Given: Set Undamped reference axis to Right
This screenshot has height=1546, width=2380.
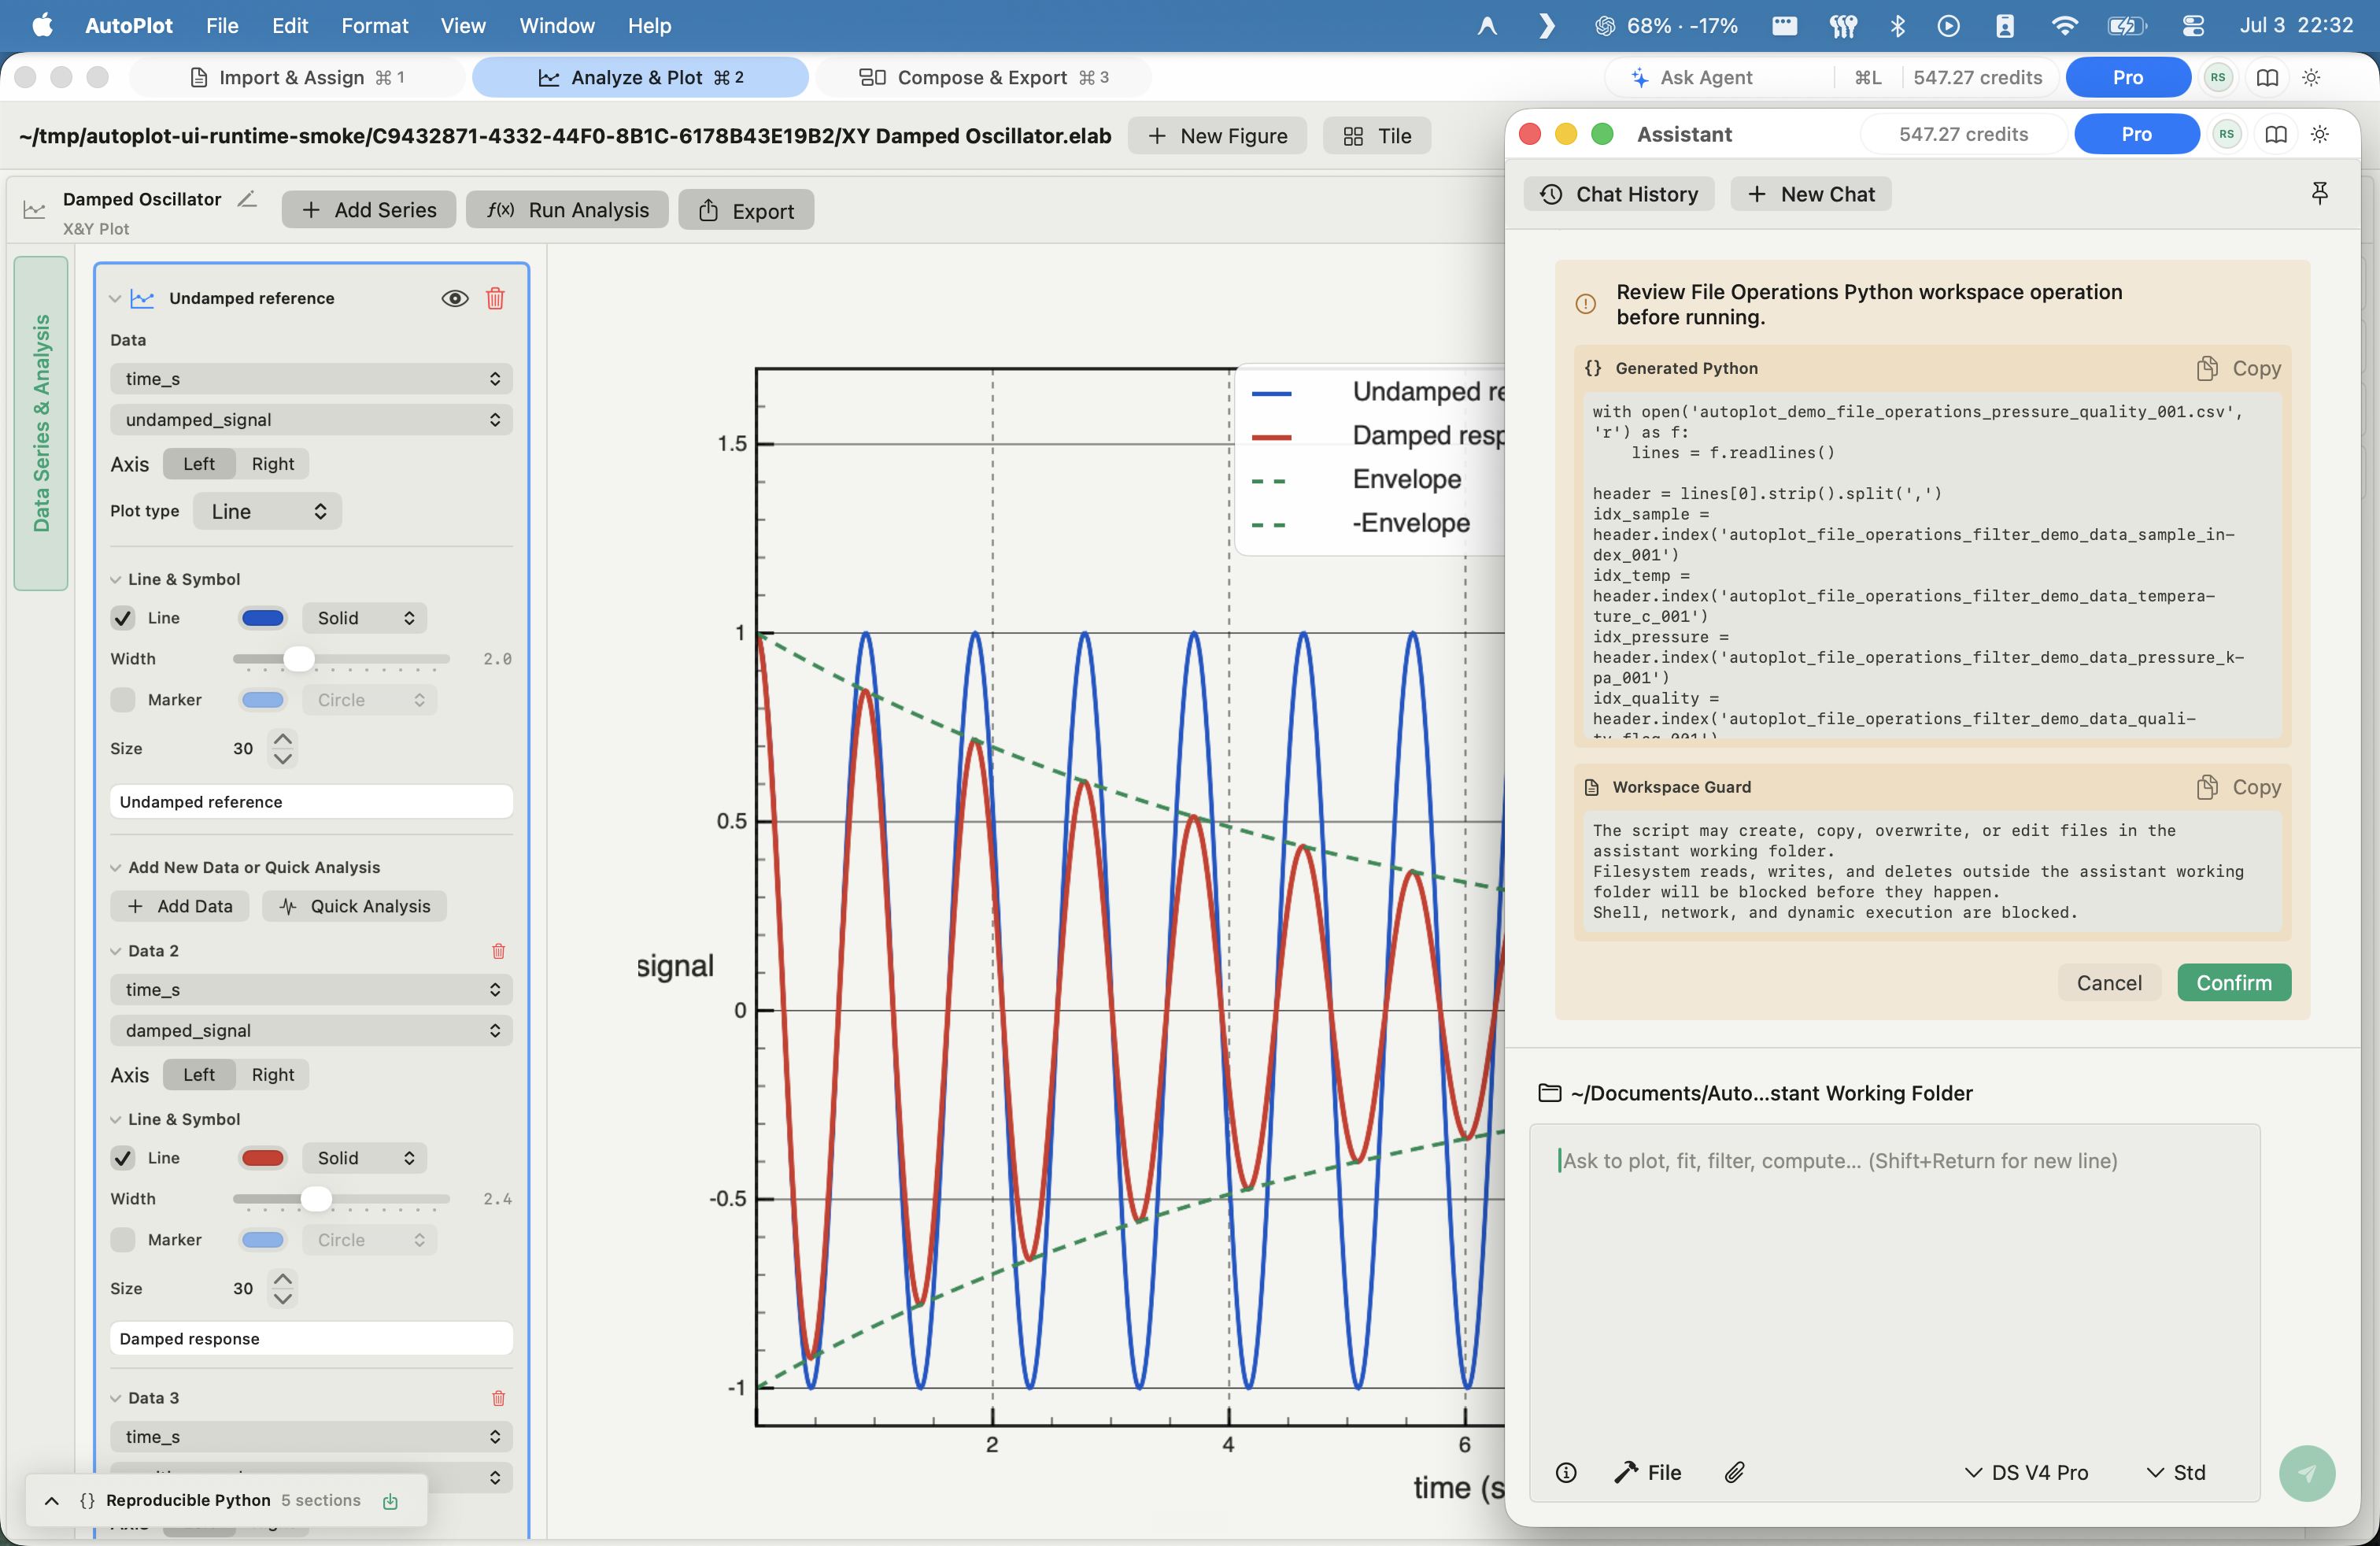Looking at the screenshot, I should point(273,464).
